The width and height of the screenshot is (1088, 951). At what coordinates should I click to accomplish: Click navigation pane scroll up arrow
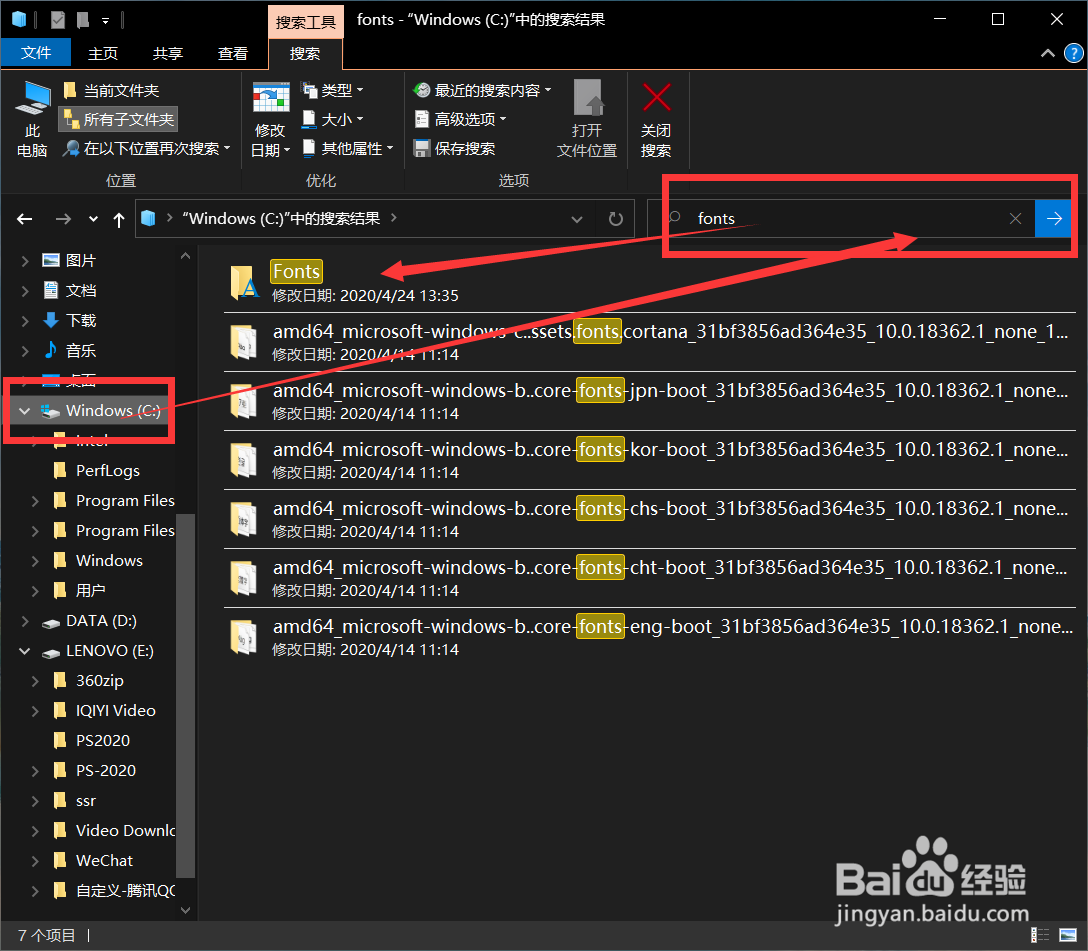(x=185, y=256)
